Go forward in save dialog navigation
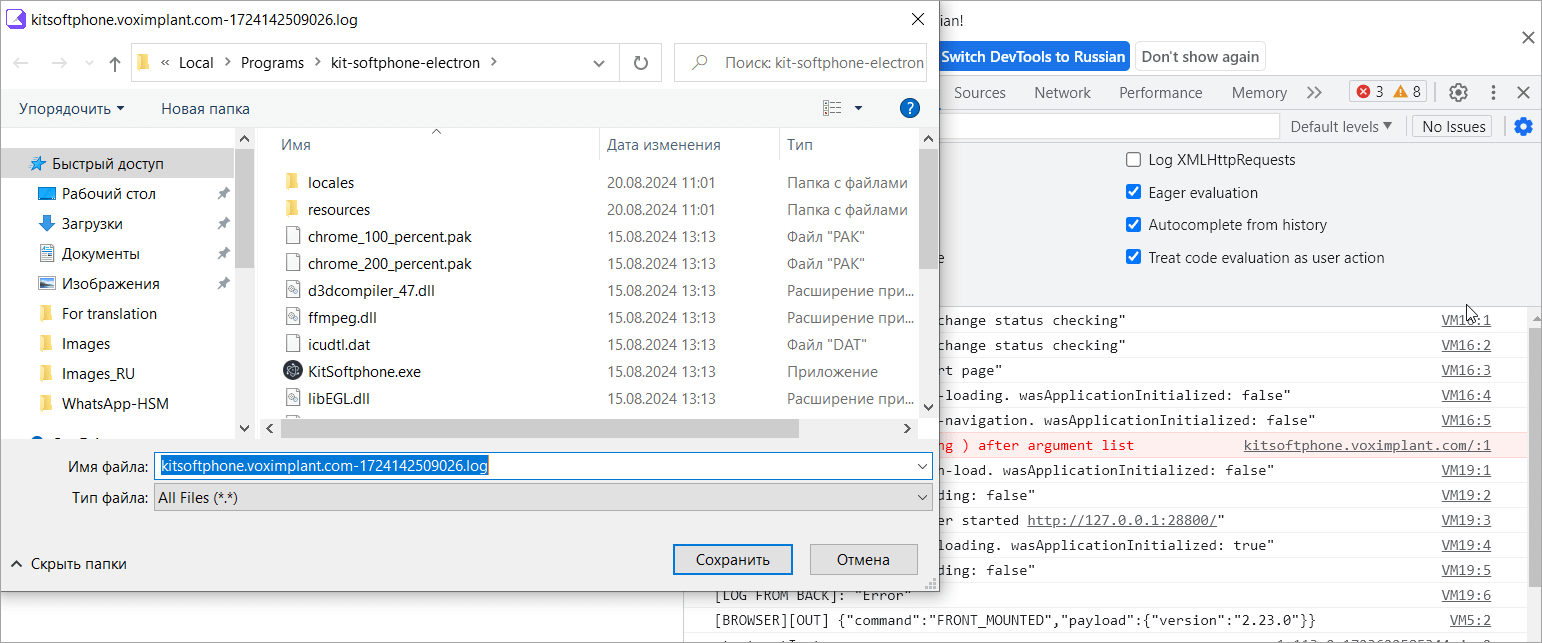The width and height of the screenshot is (1542, 643). 58,63
